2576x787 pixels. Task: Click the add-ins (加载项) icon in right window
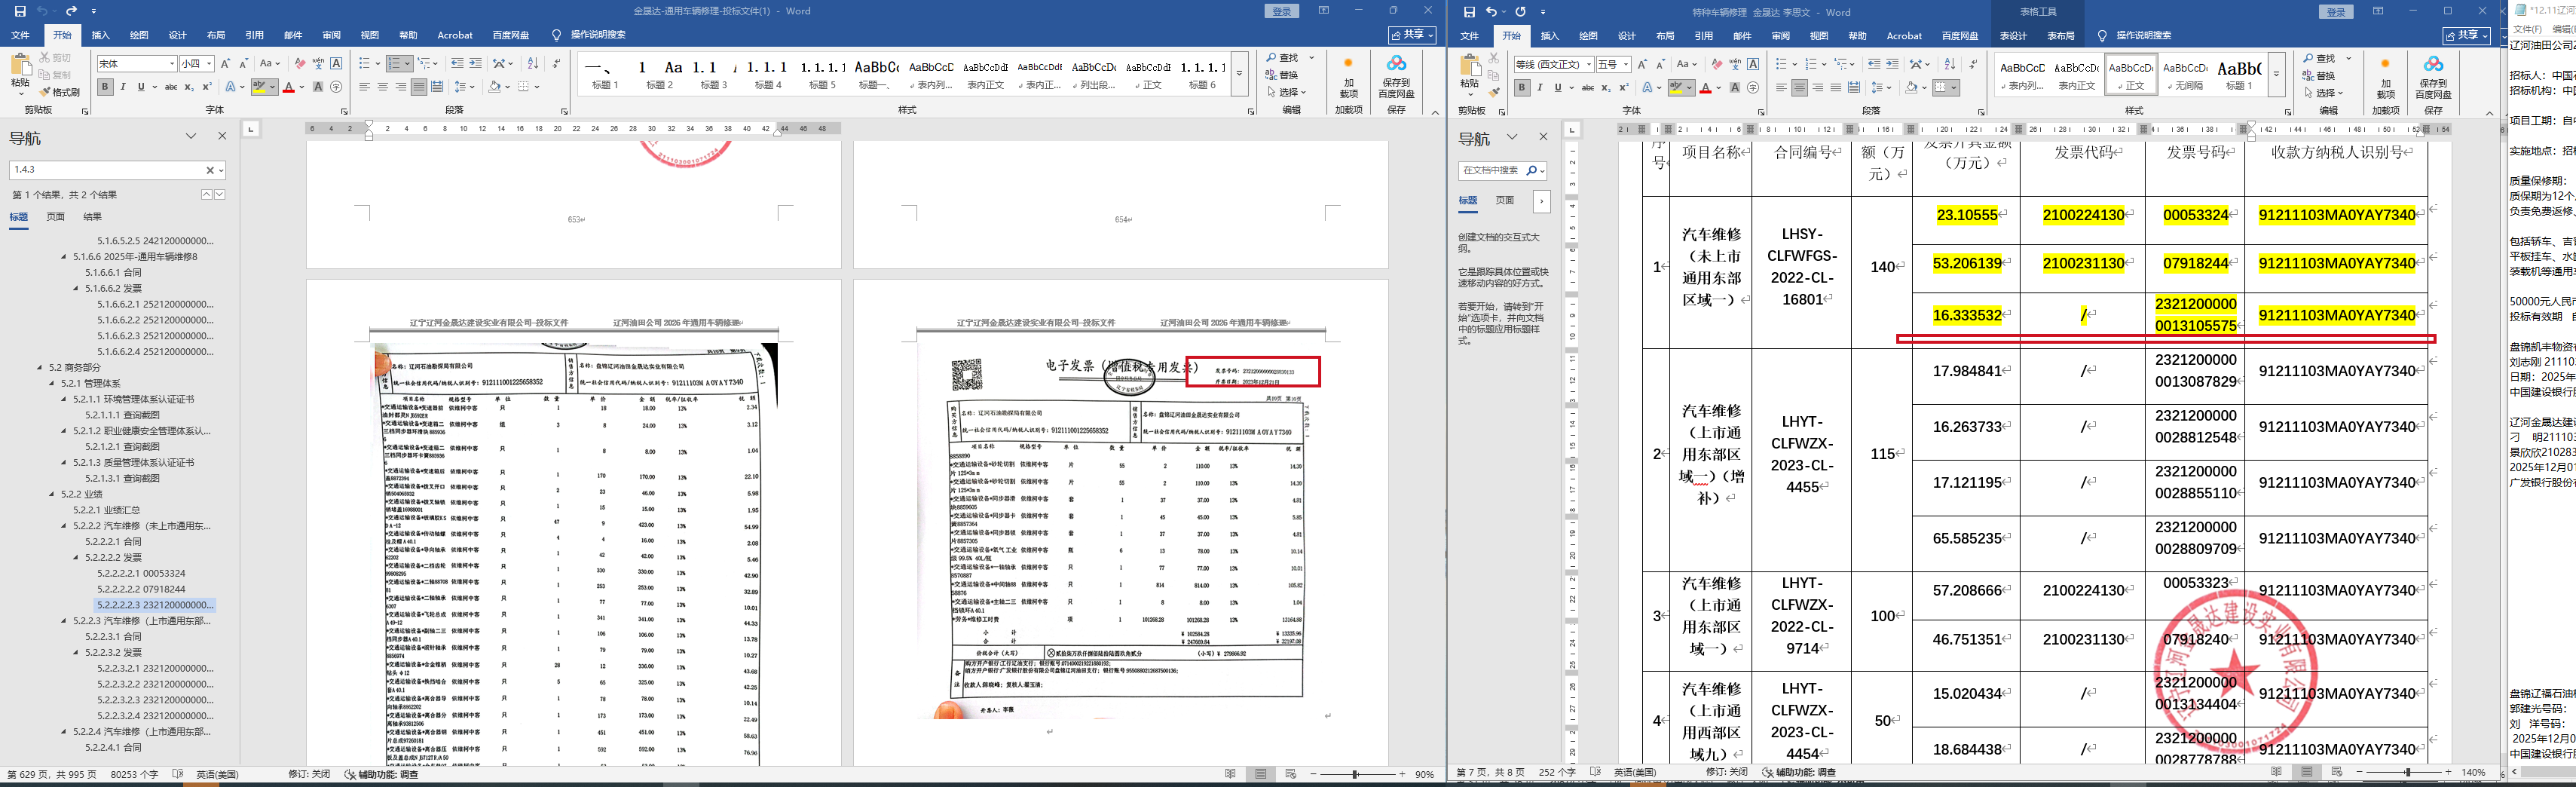click(x=2385, y=77)
